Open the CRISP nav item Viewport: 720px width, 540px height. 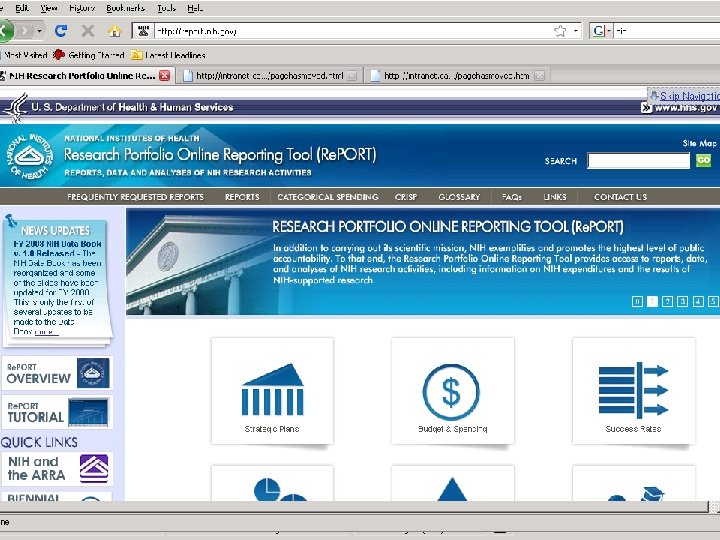(406, 197)
